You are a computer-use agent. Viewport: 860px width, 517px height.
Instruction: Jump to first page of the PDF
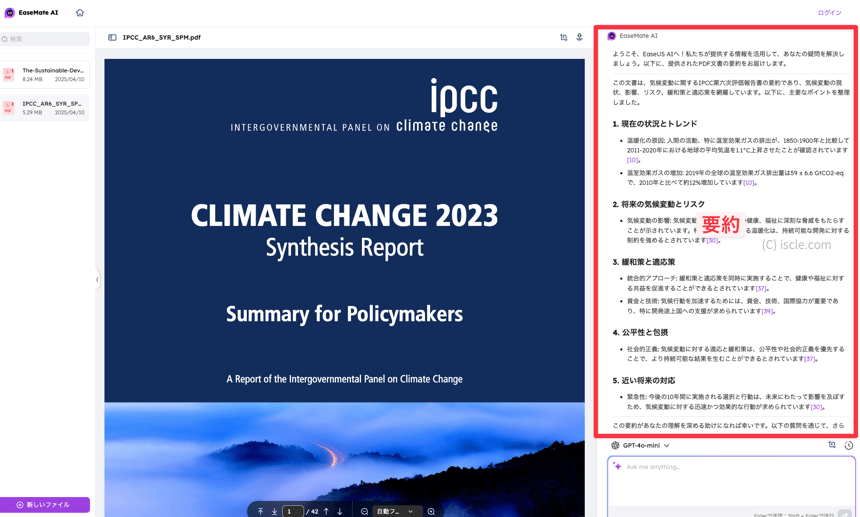coord(261,511)
